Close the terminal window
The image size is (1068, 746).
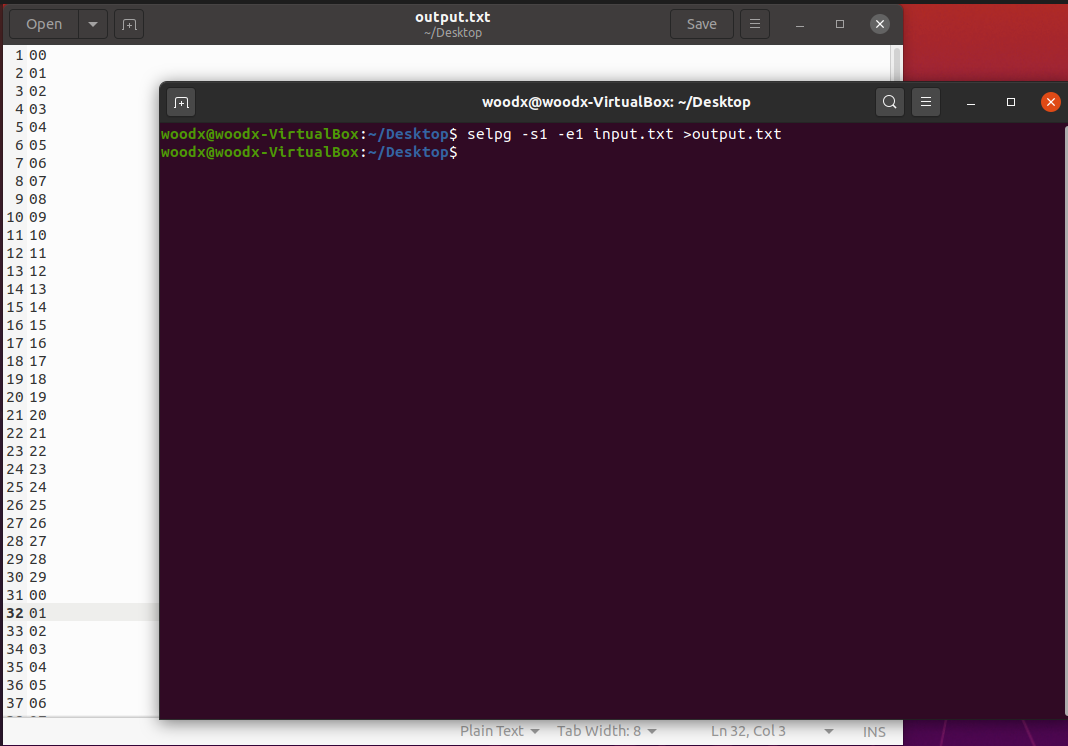pos(1051,102)
